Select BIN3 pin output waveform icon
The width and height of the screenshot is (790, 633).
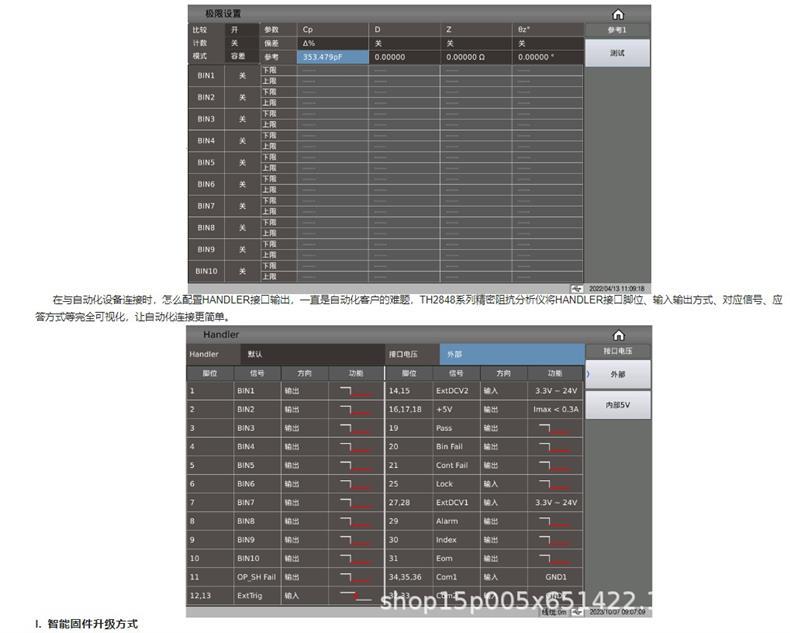(357, 428)
